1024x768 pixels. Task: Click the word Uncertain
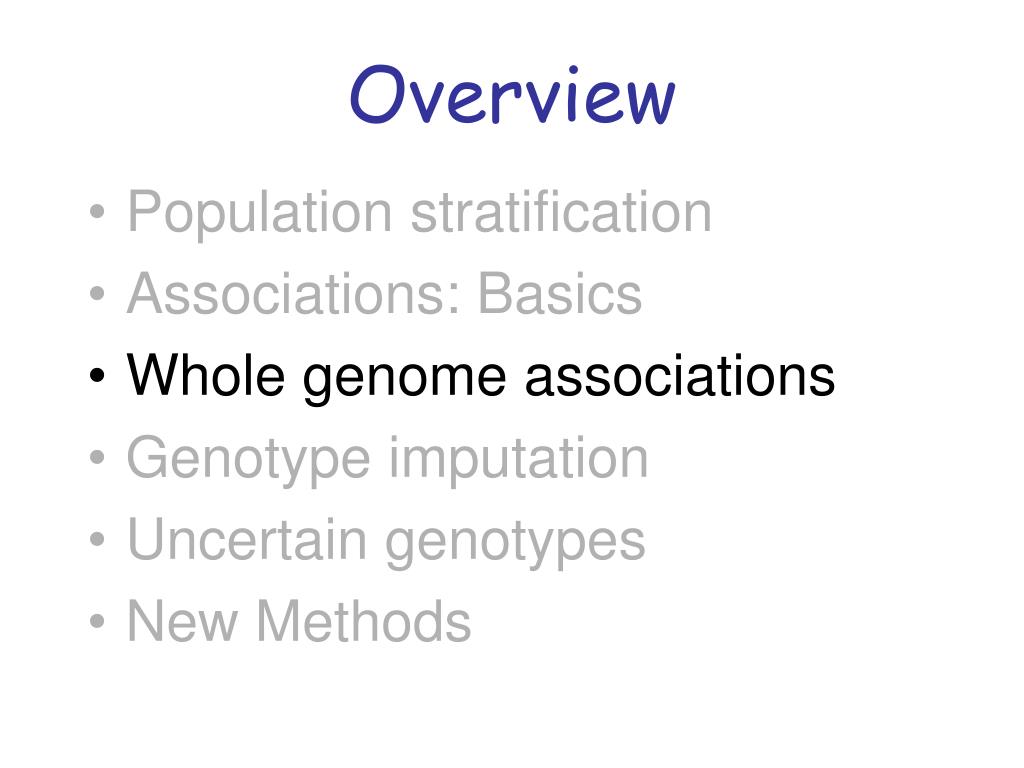tap(247, 539)
